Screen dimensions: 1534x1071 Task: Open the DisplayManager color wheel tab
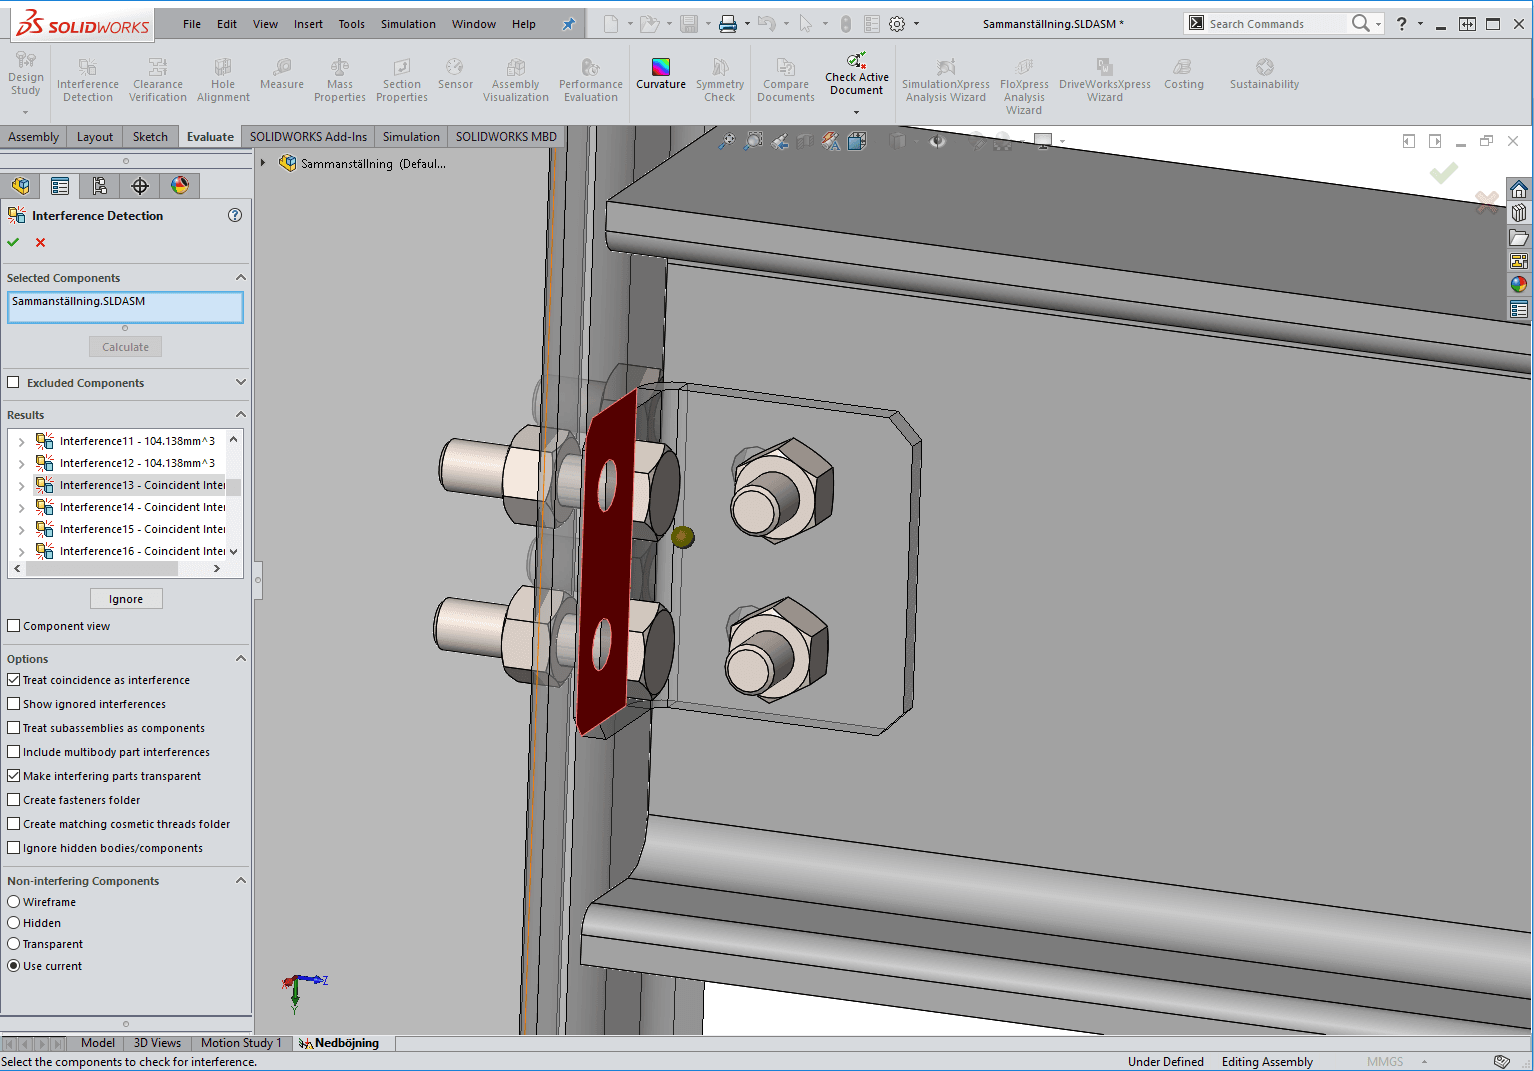180,186
